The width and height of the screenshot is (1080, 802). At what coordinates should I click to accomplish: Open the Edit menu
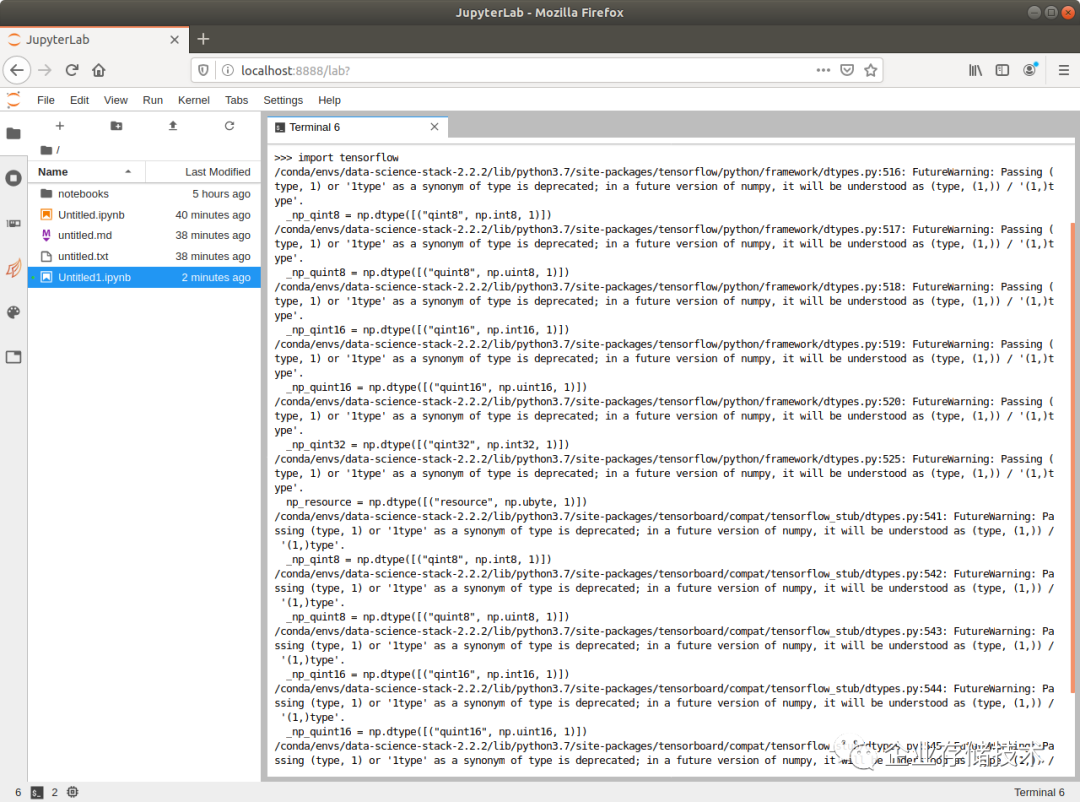pos(79,100)
